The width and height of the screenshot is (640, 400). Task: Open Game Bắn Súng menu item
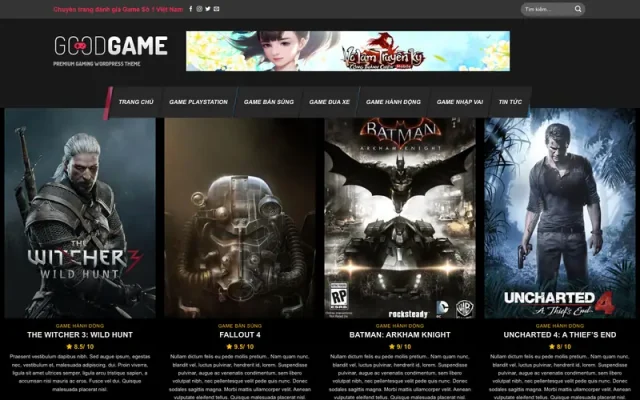[269, 102]
